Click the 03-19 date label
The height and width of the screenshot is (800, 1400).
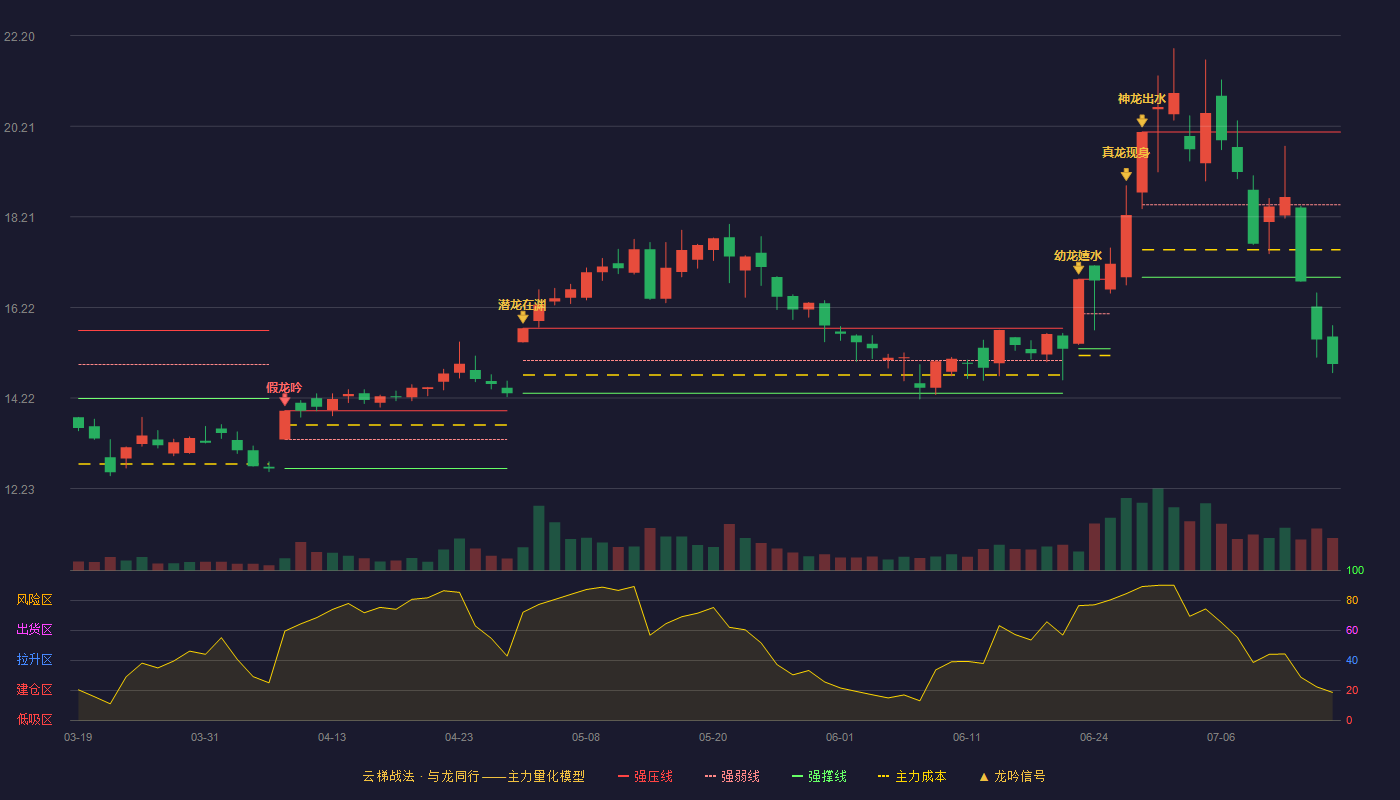click(78, 737)
